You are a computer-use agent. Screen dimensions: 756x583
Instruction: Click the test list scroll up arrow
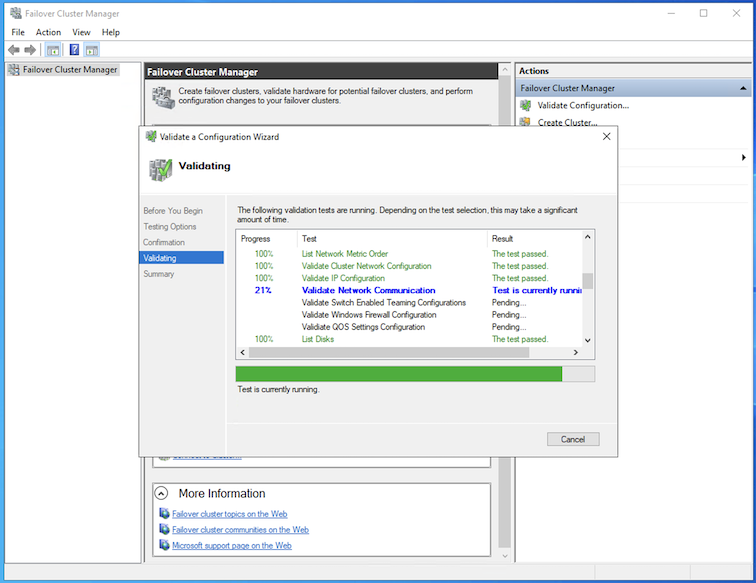[587, 236]
